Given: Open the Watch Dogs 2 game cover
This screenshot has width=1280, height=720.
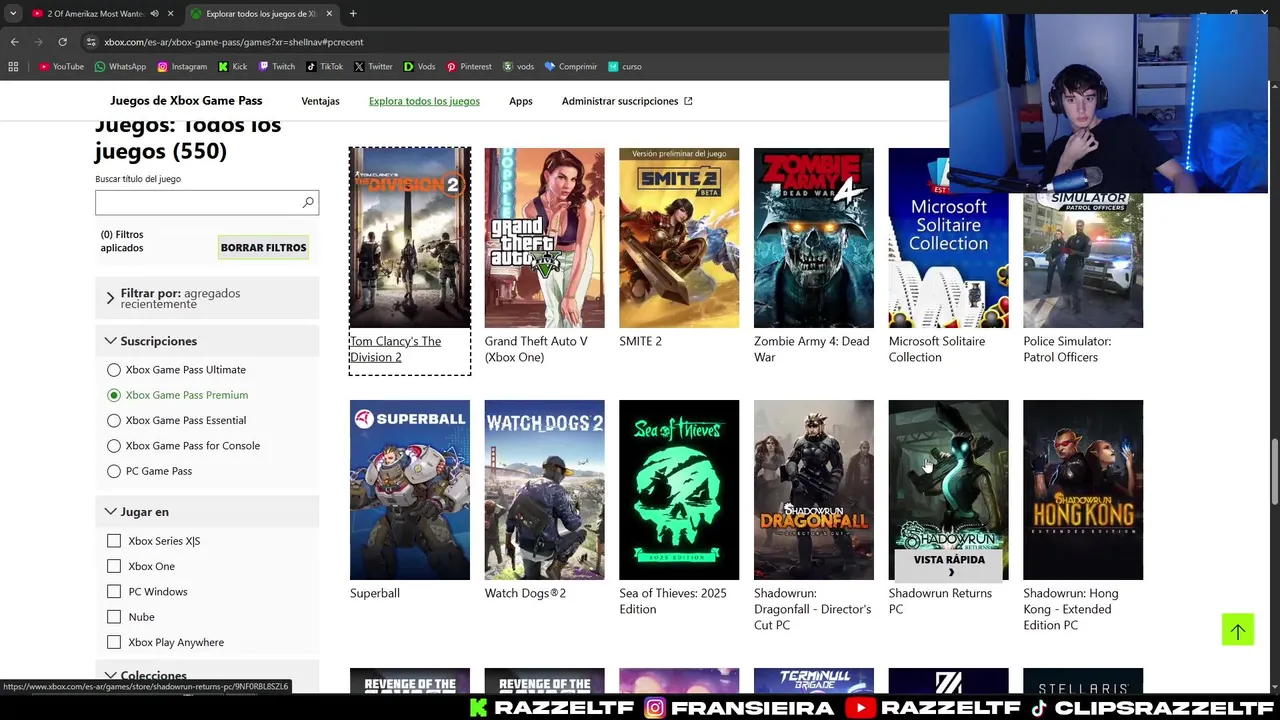Looking at the screenshot, I should click(544, 490).
